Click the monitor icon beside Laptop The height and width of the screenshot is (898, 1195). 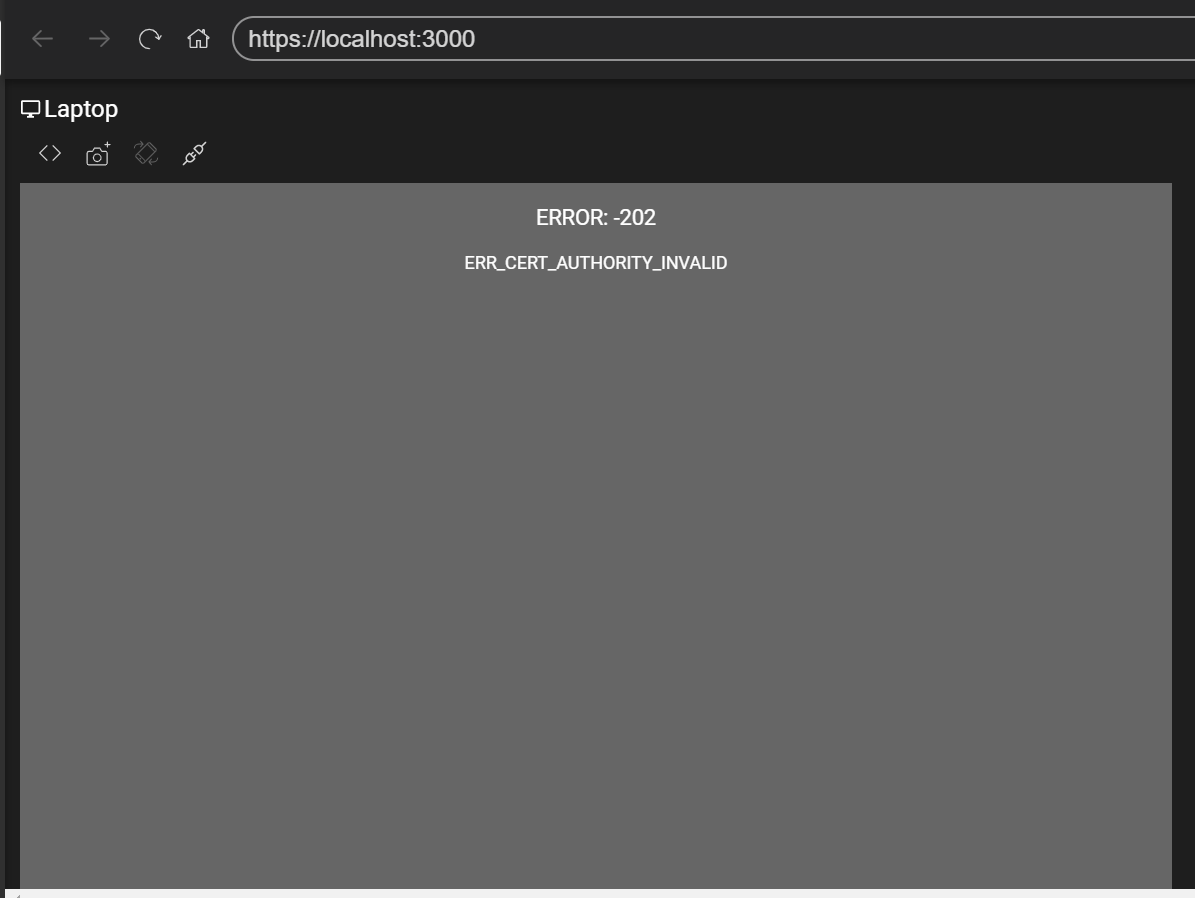pos(30,110)
